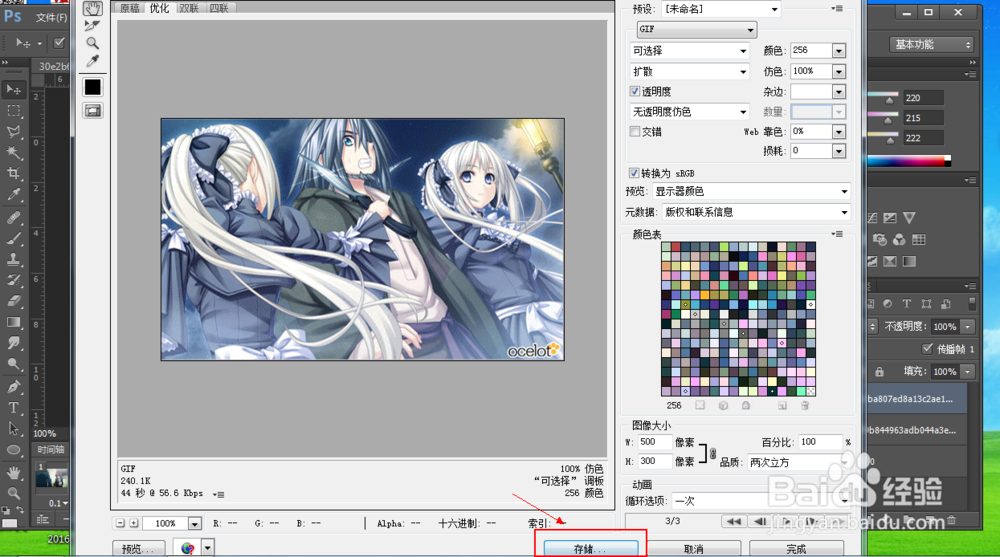Open the 预设 preset dropdown
The width and height of the screenshot is (1000, 557).
(721, 9)
